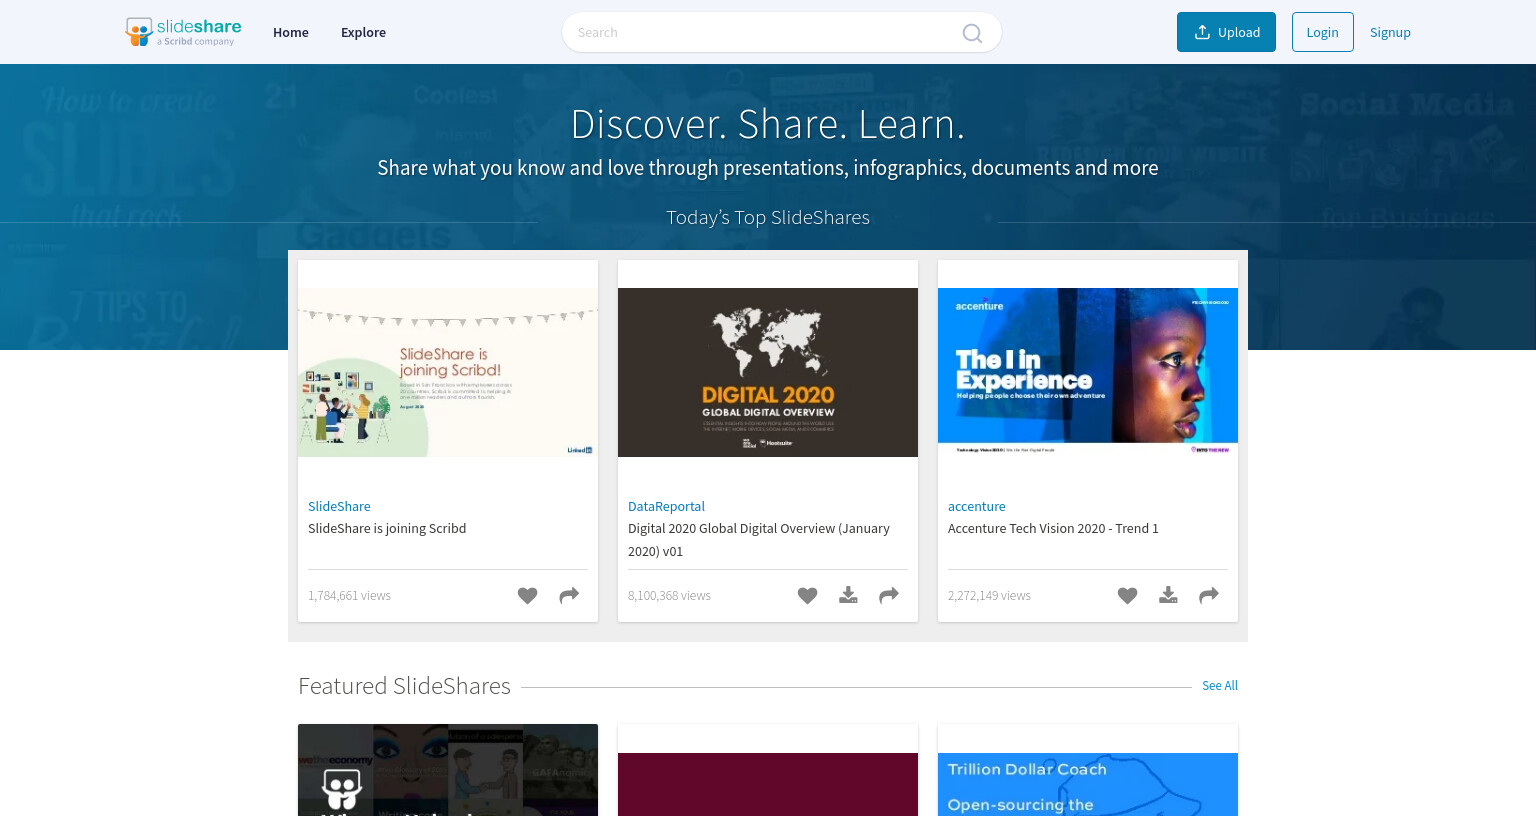Like the Accenture Tech Vision 2020 card
Screen dimensions: 1536x816
pos(1127,596)
